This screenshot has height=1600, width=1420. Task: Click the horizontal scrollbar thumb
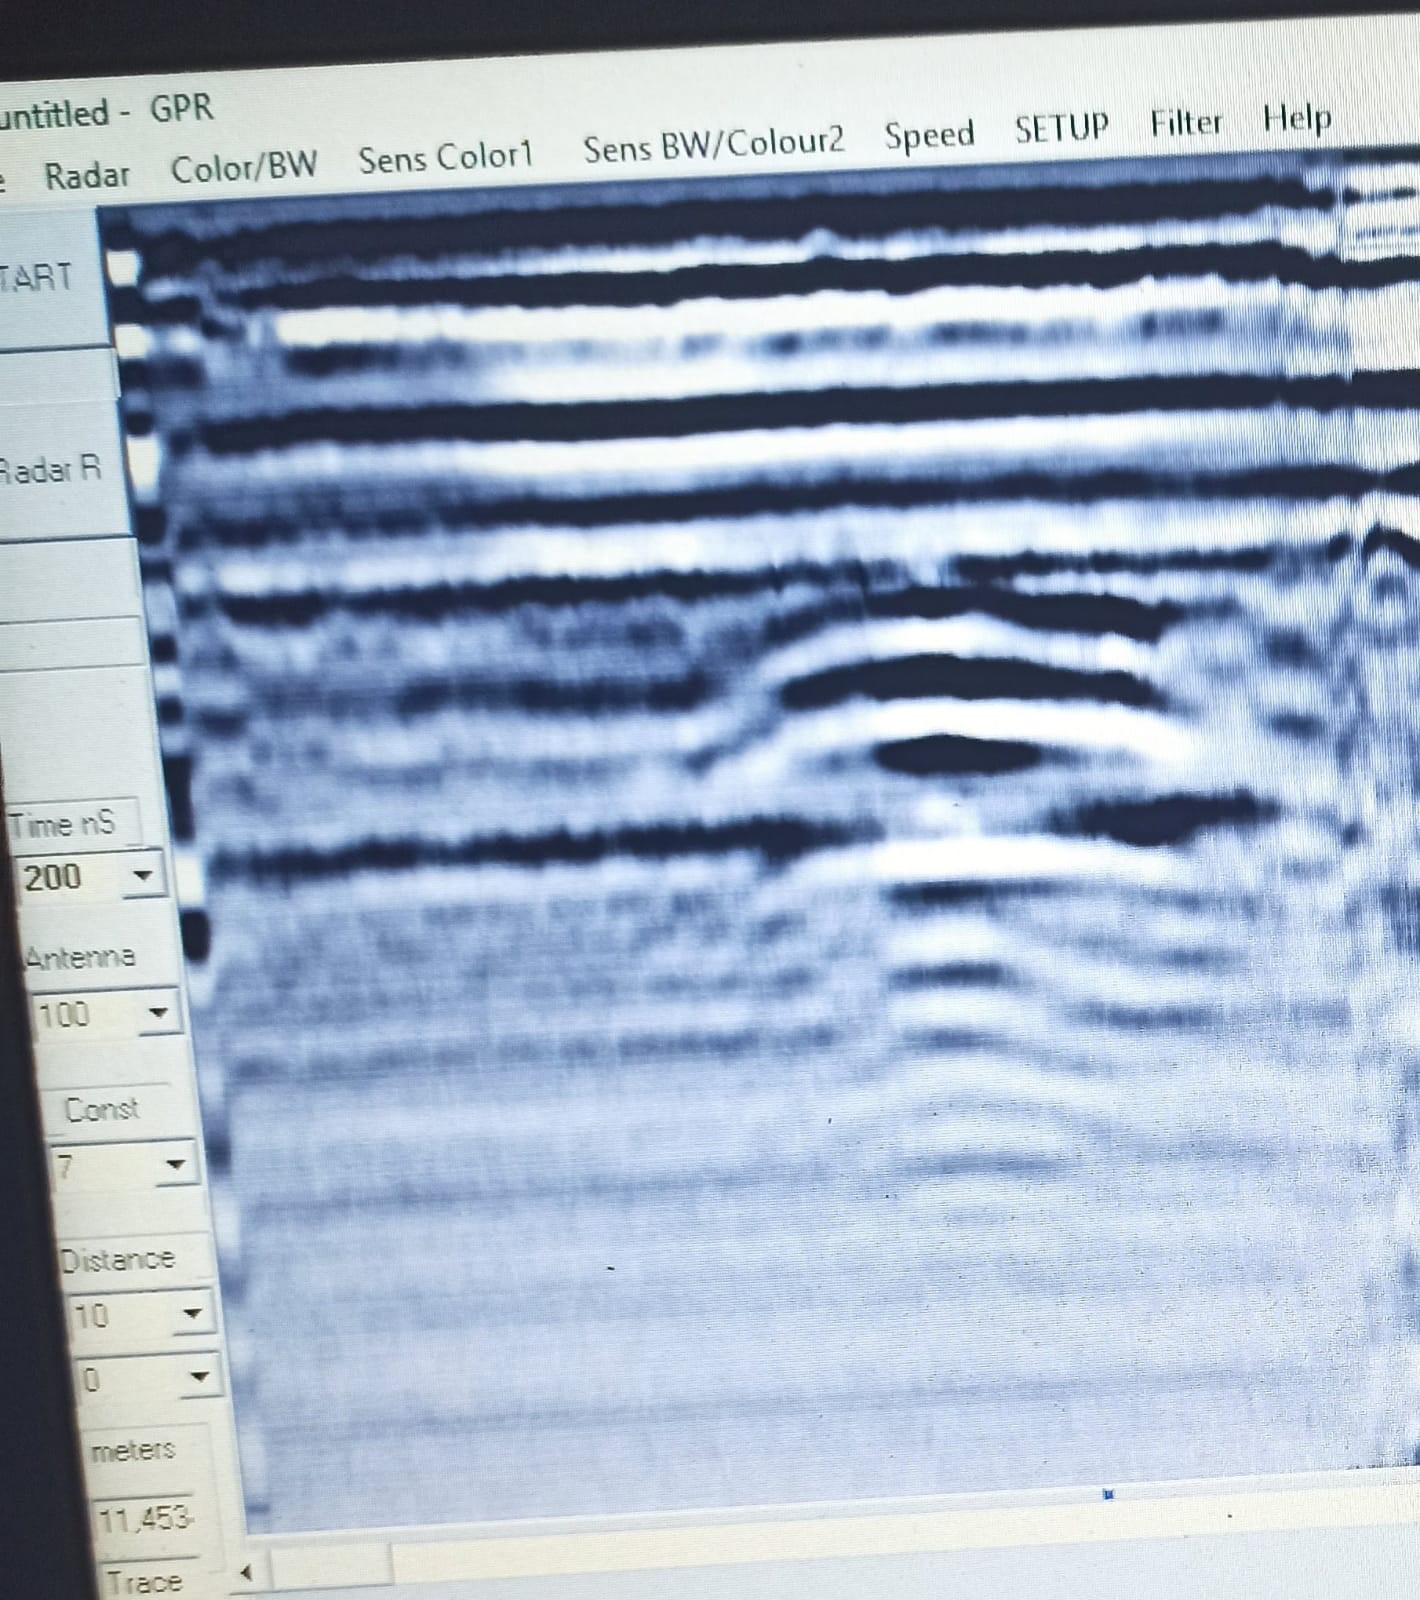coord(330,1565)
